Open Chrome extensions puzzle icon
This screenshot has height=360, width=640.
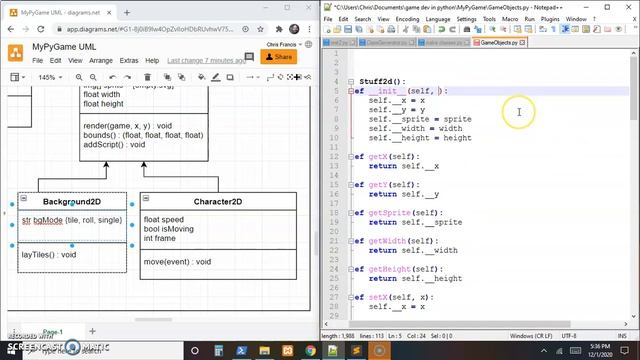(279, 29)
